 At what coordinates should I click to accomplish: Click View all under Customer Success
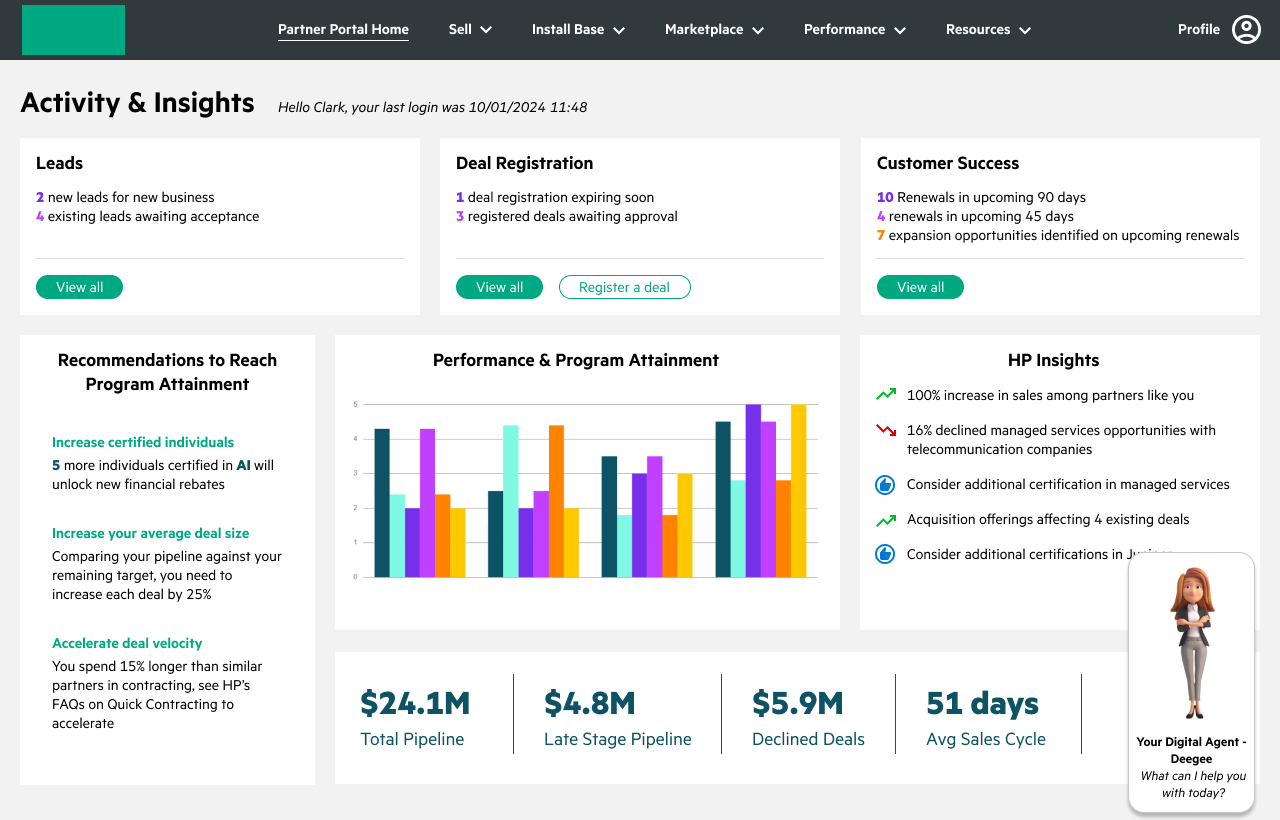tap(920, 287)
